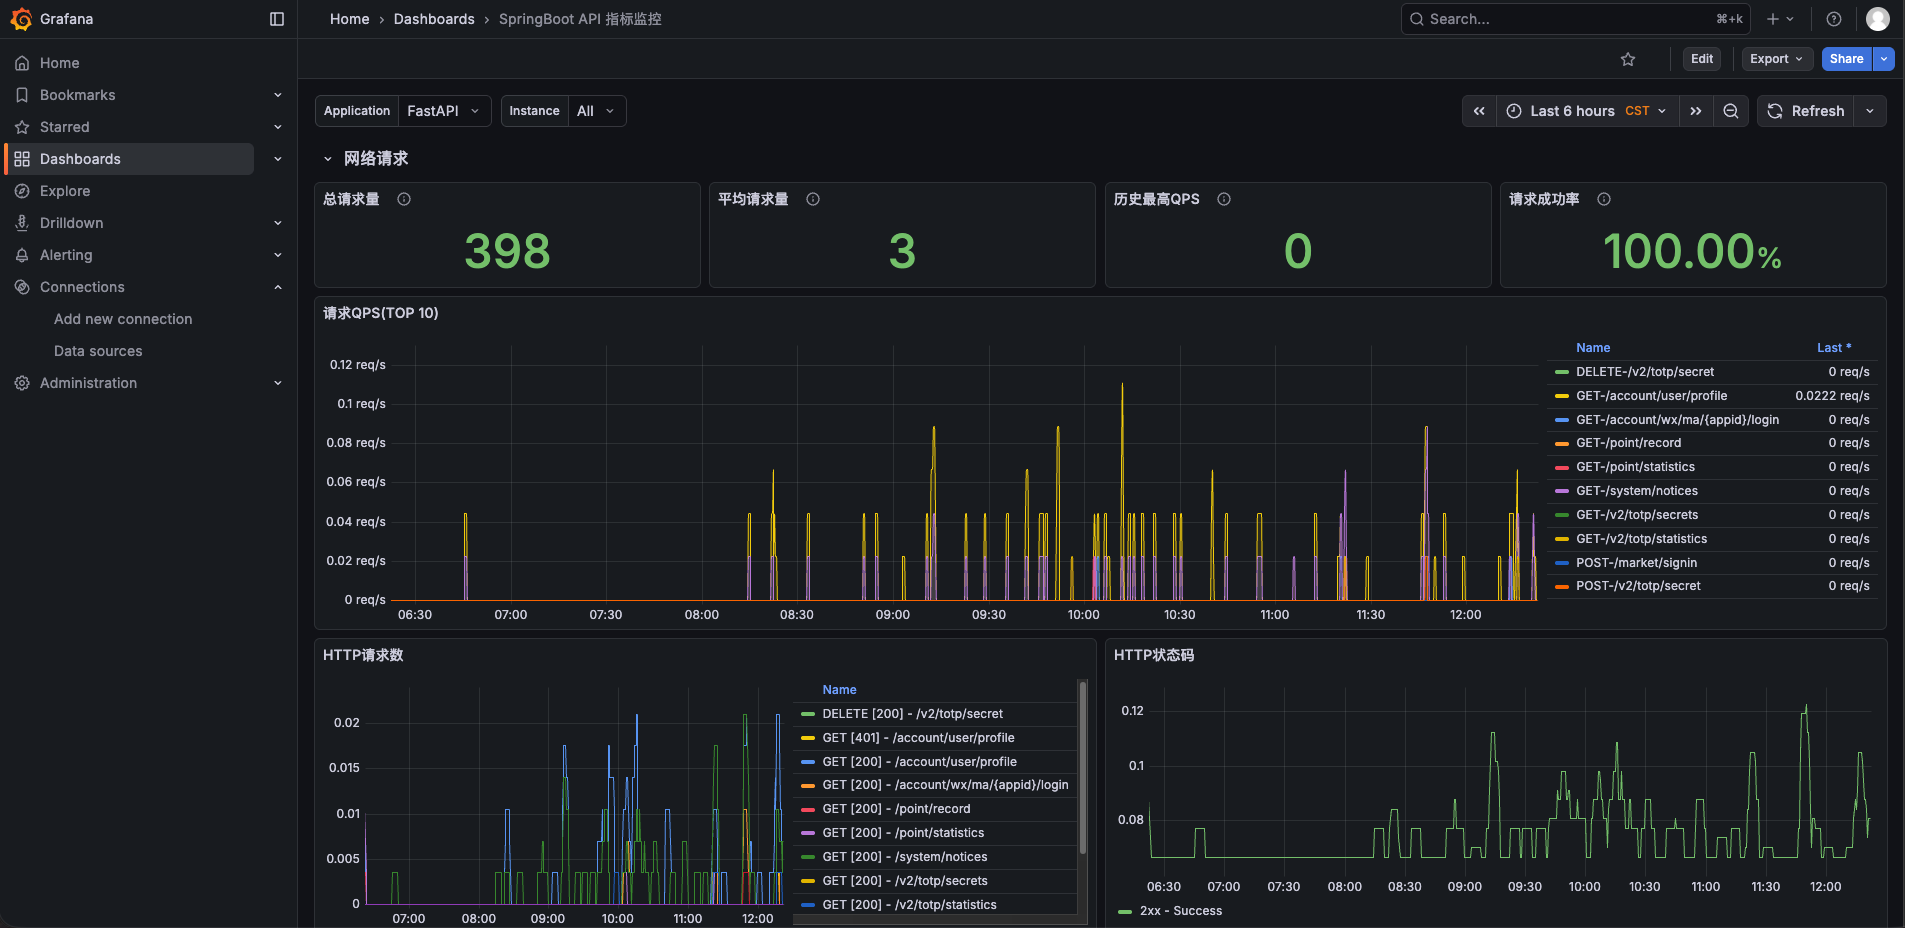Image resolution: width=1905 pixels, height=928 pixels.
Task: Zoom out the time range
Action: click(1731, 111)
